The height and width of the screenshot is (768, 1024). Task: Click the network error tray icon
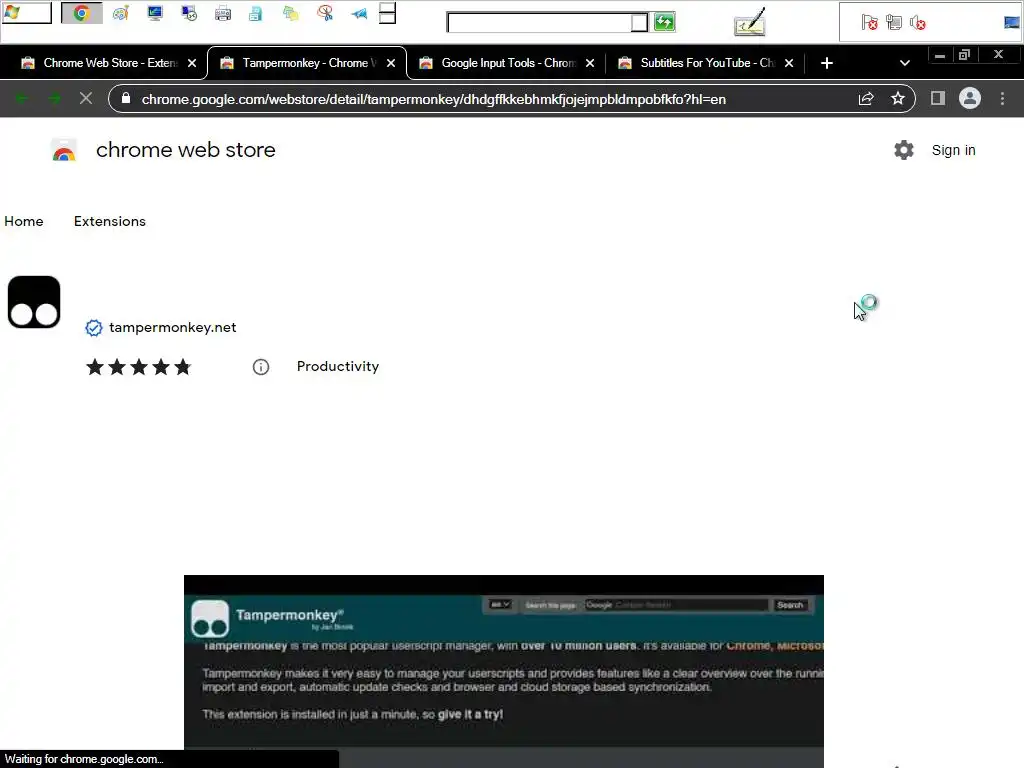pos(893,23)
